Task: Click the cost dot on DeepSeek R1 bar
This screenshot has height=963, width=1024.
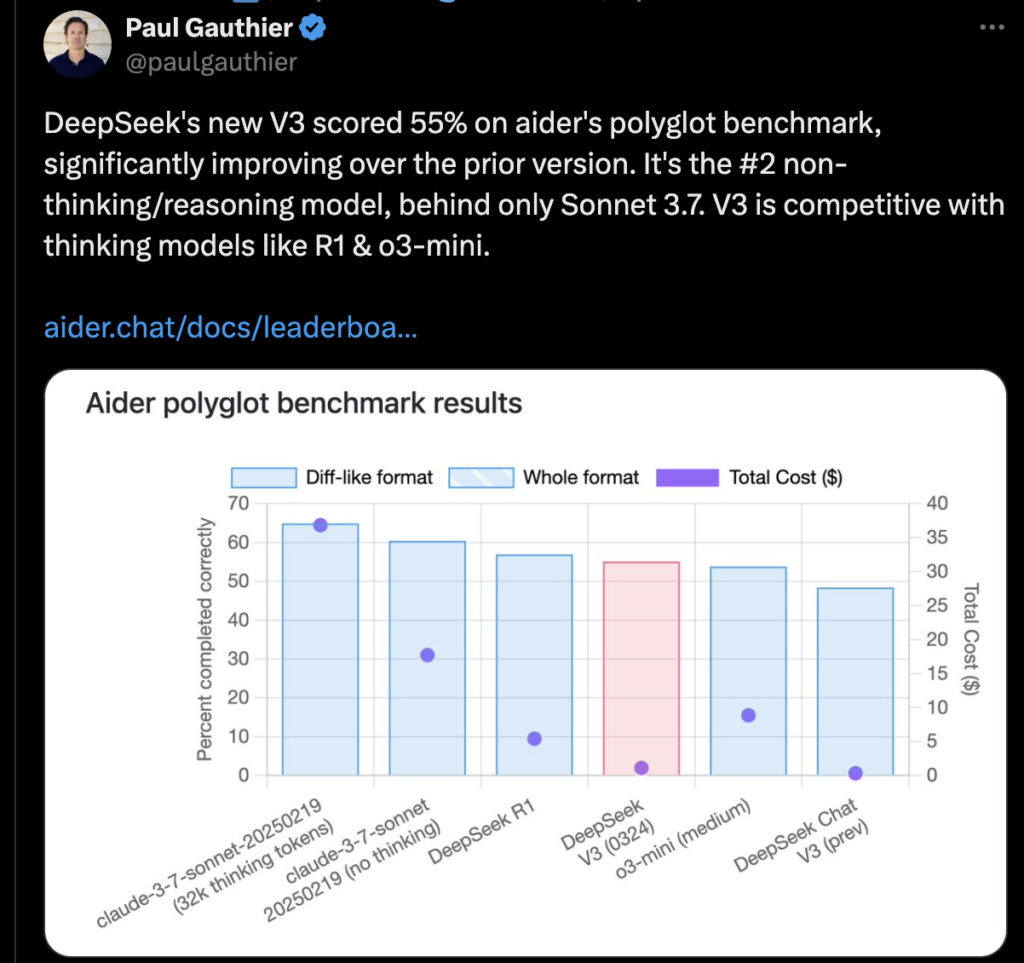Action: 534,738
